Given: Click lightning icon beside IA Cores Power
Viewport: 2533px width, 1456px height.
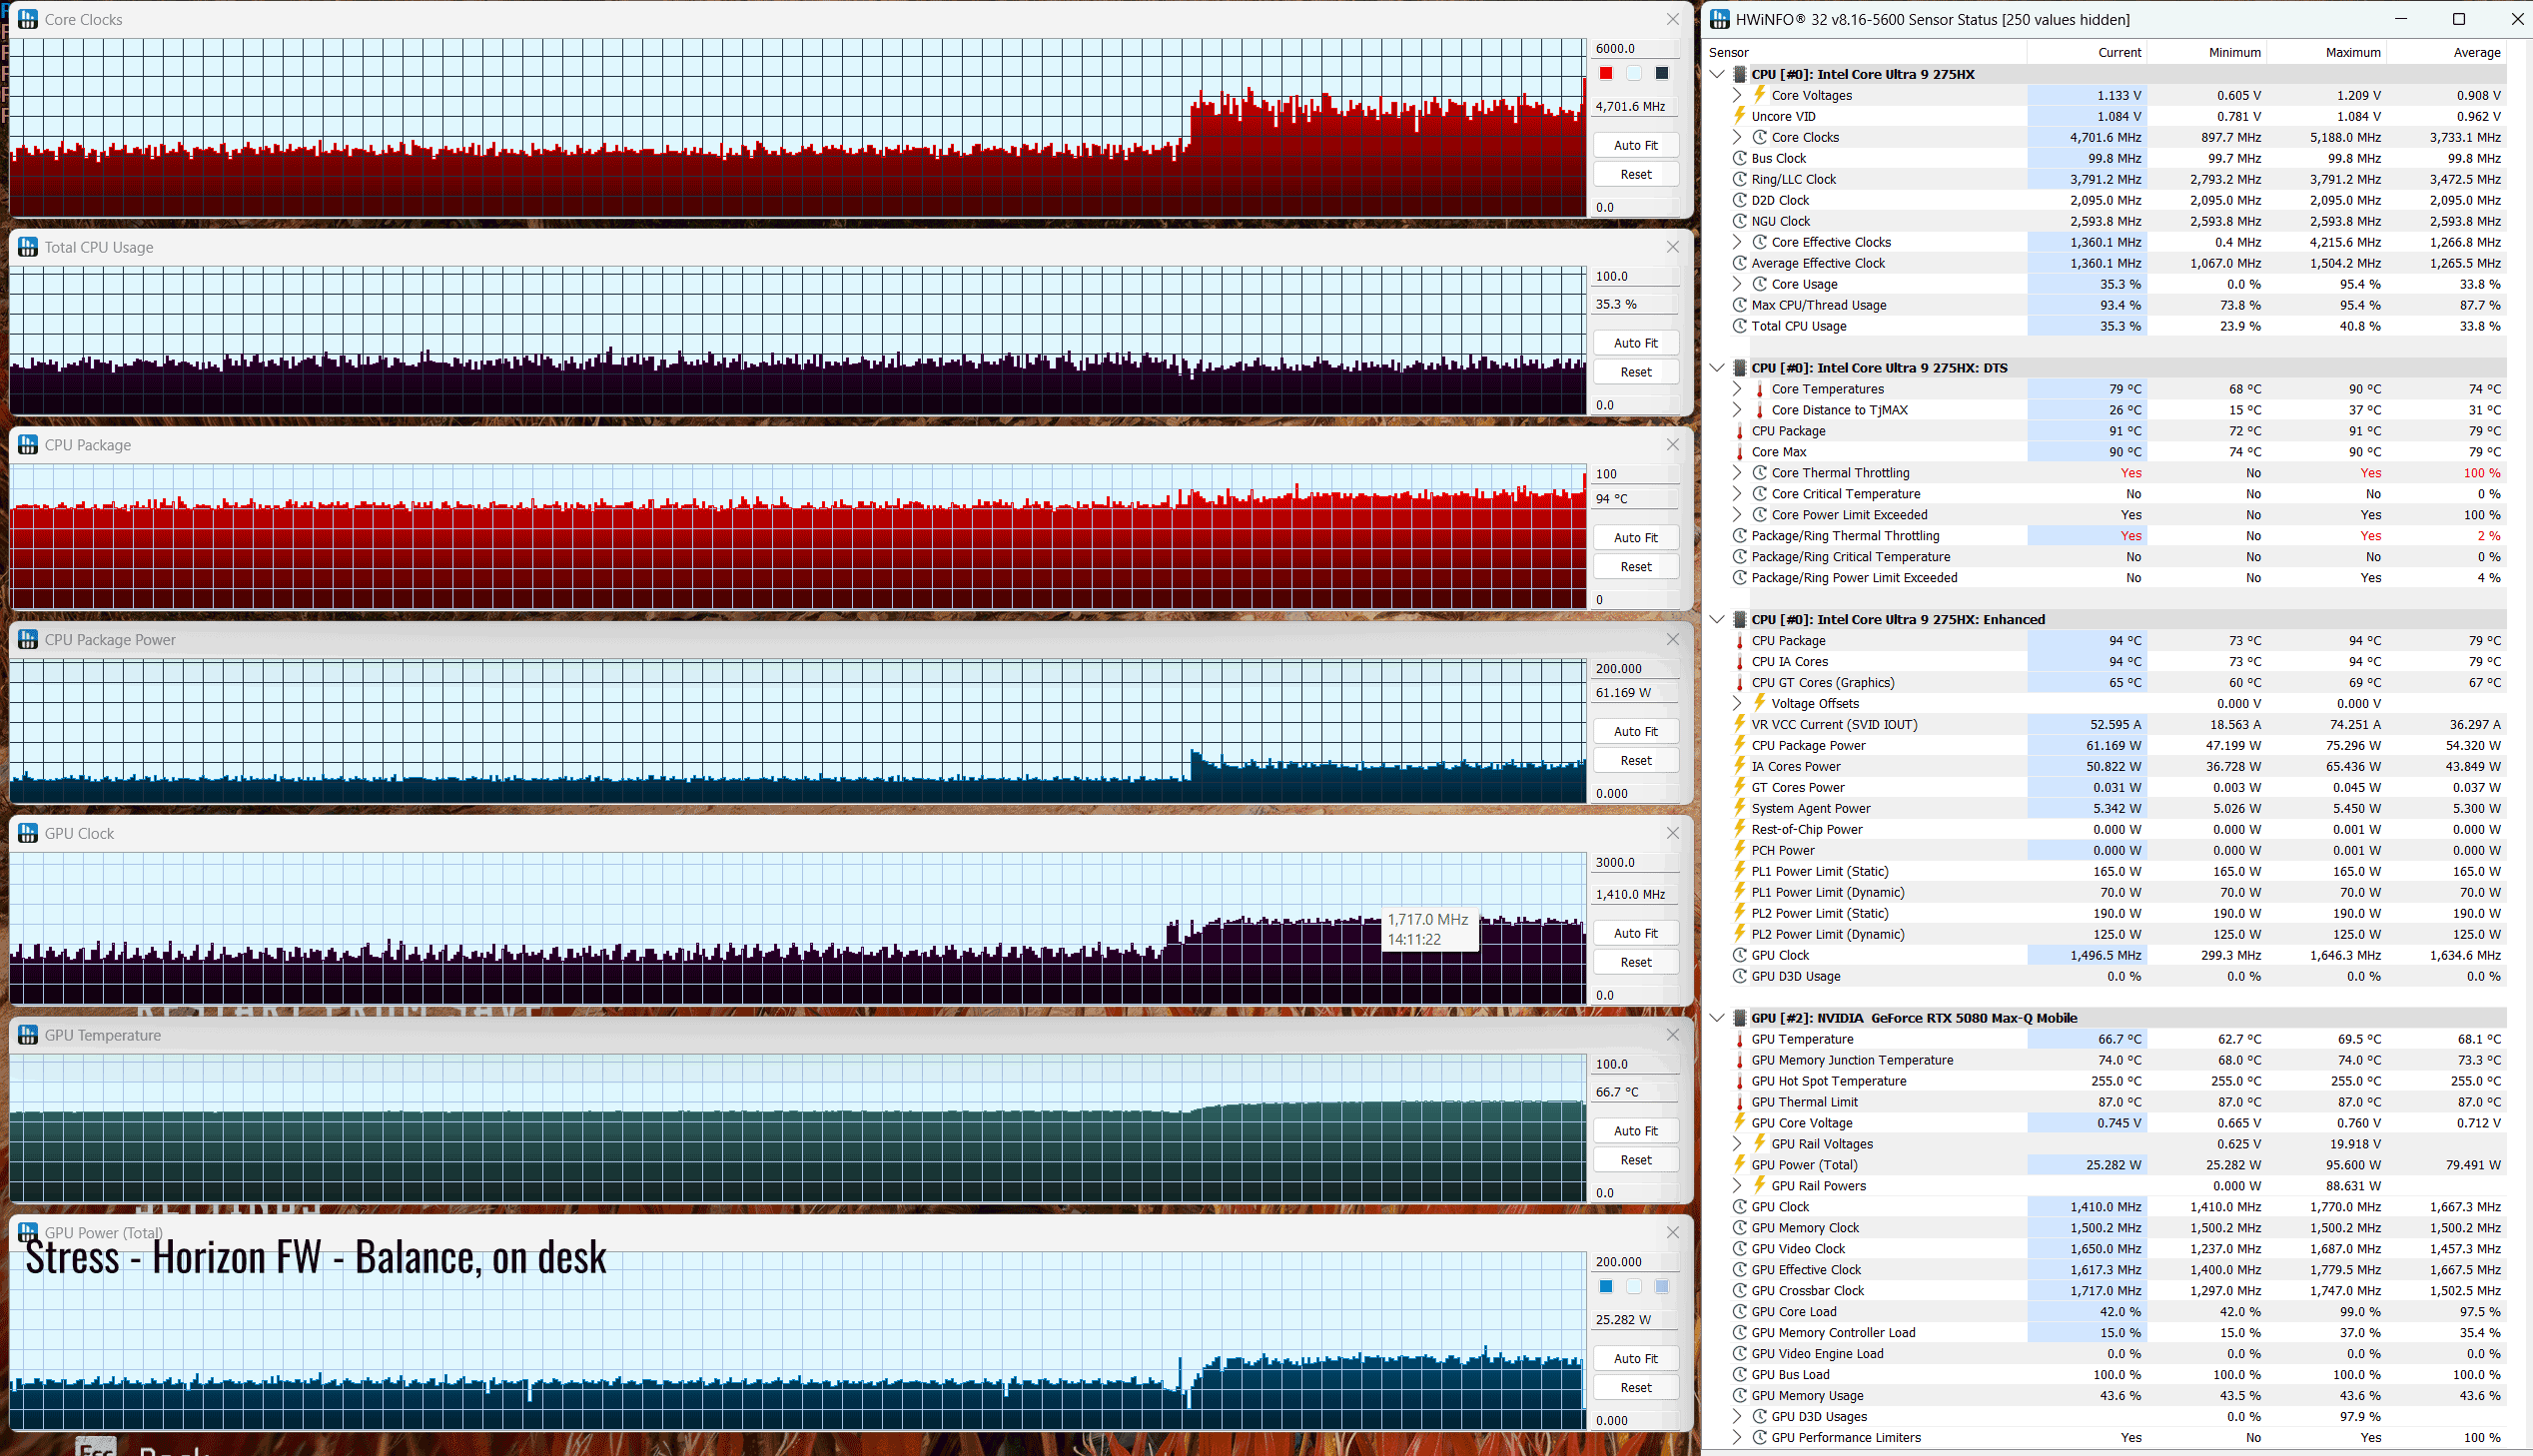Looking at the screenshot, I should pos(1740,766).
